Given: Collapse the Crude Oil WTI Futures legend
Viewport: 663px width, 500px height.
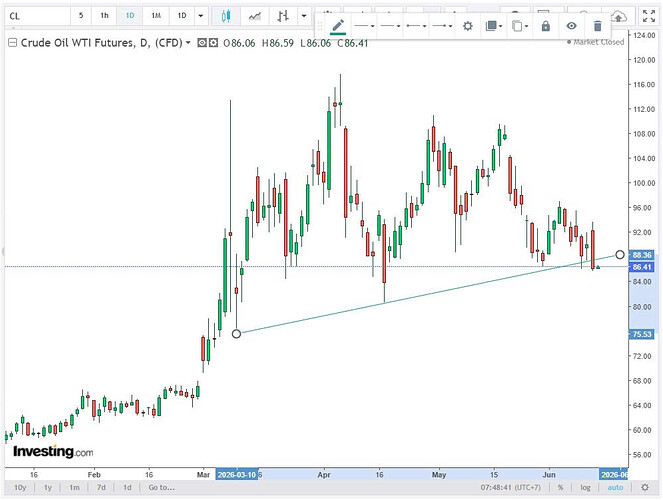Looking at the screenshot, I should [13, 43].
